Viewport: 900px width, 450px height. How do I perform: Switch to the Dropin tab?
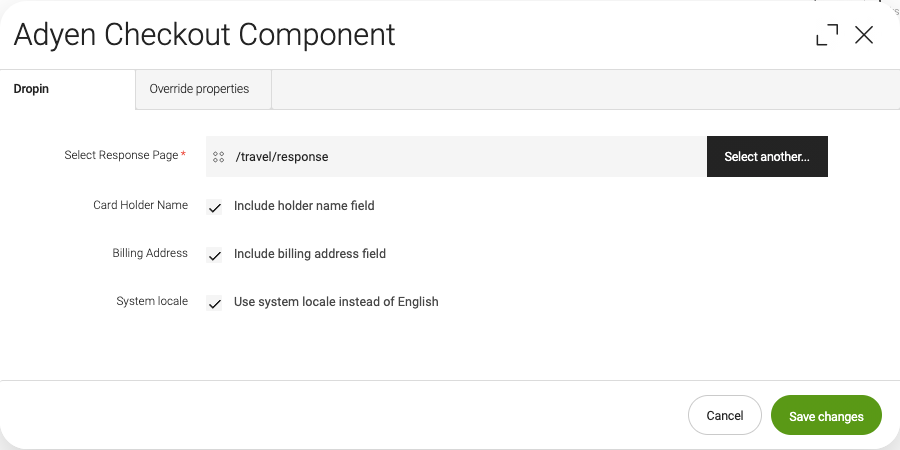(32, 89)
